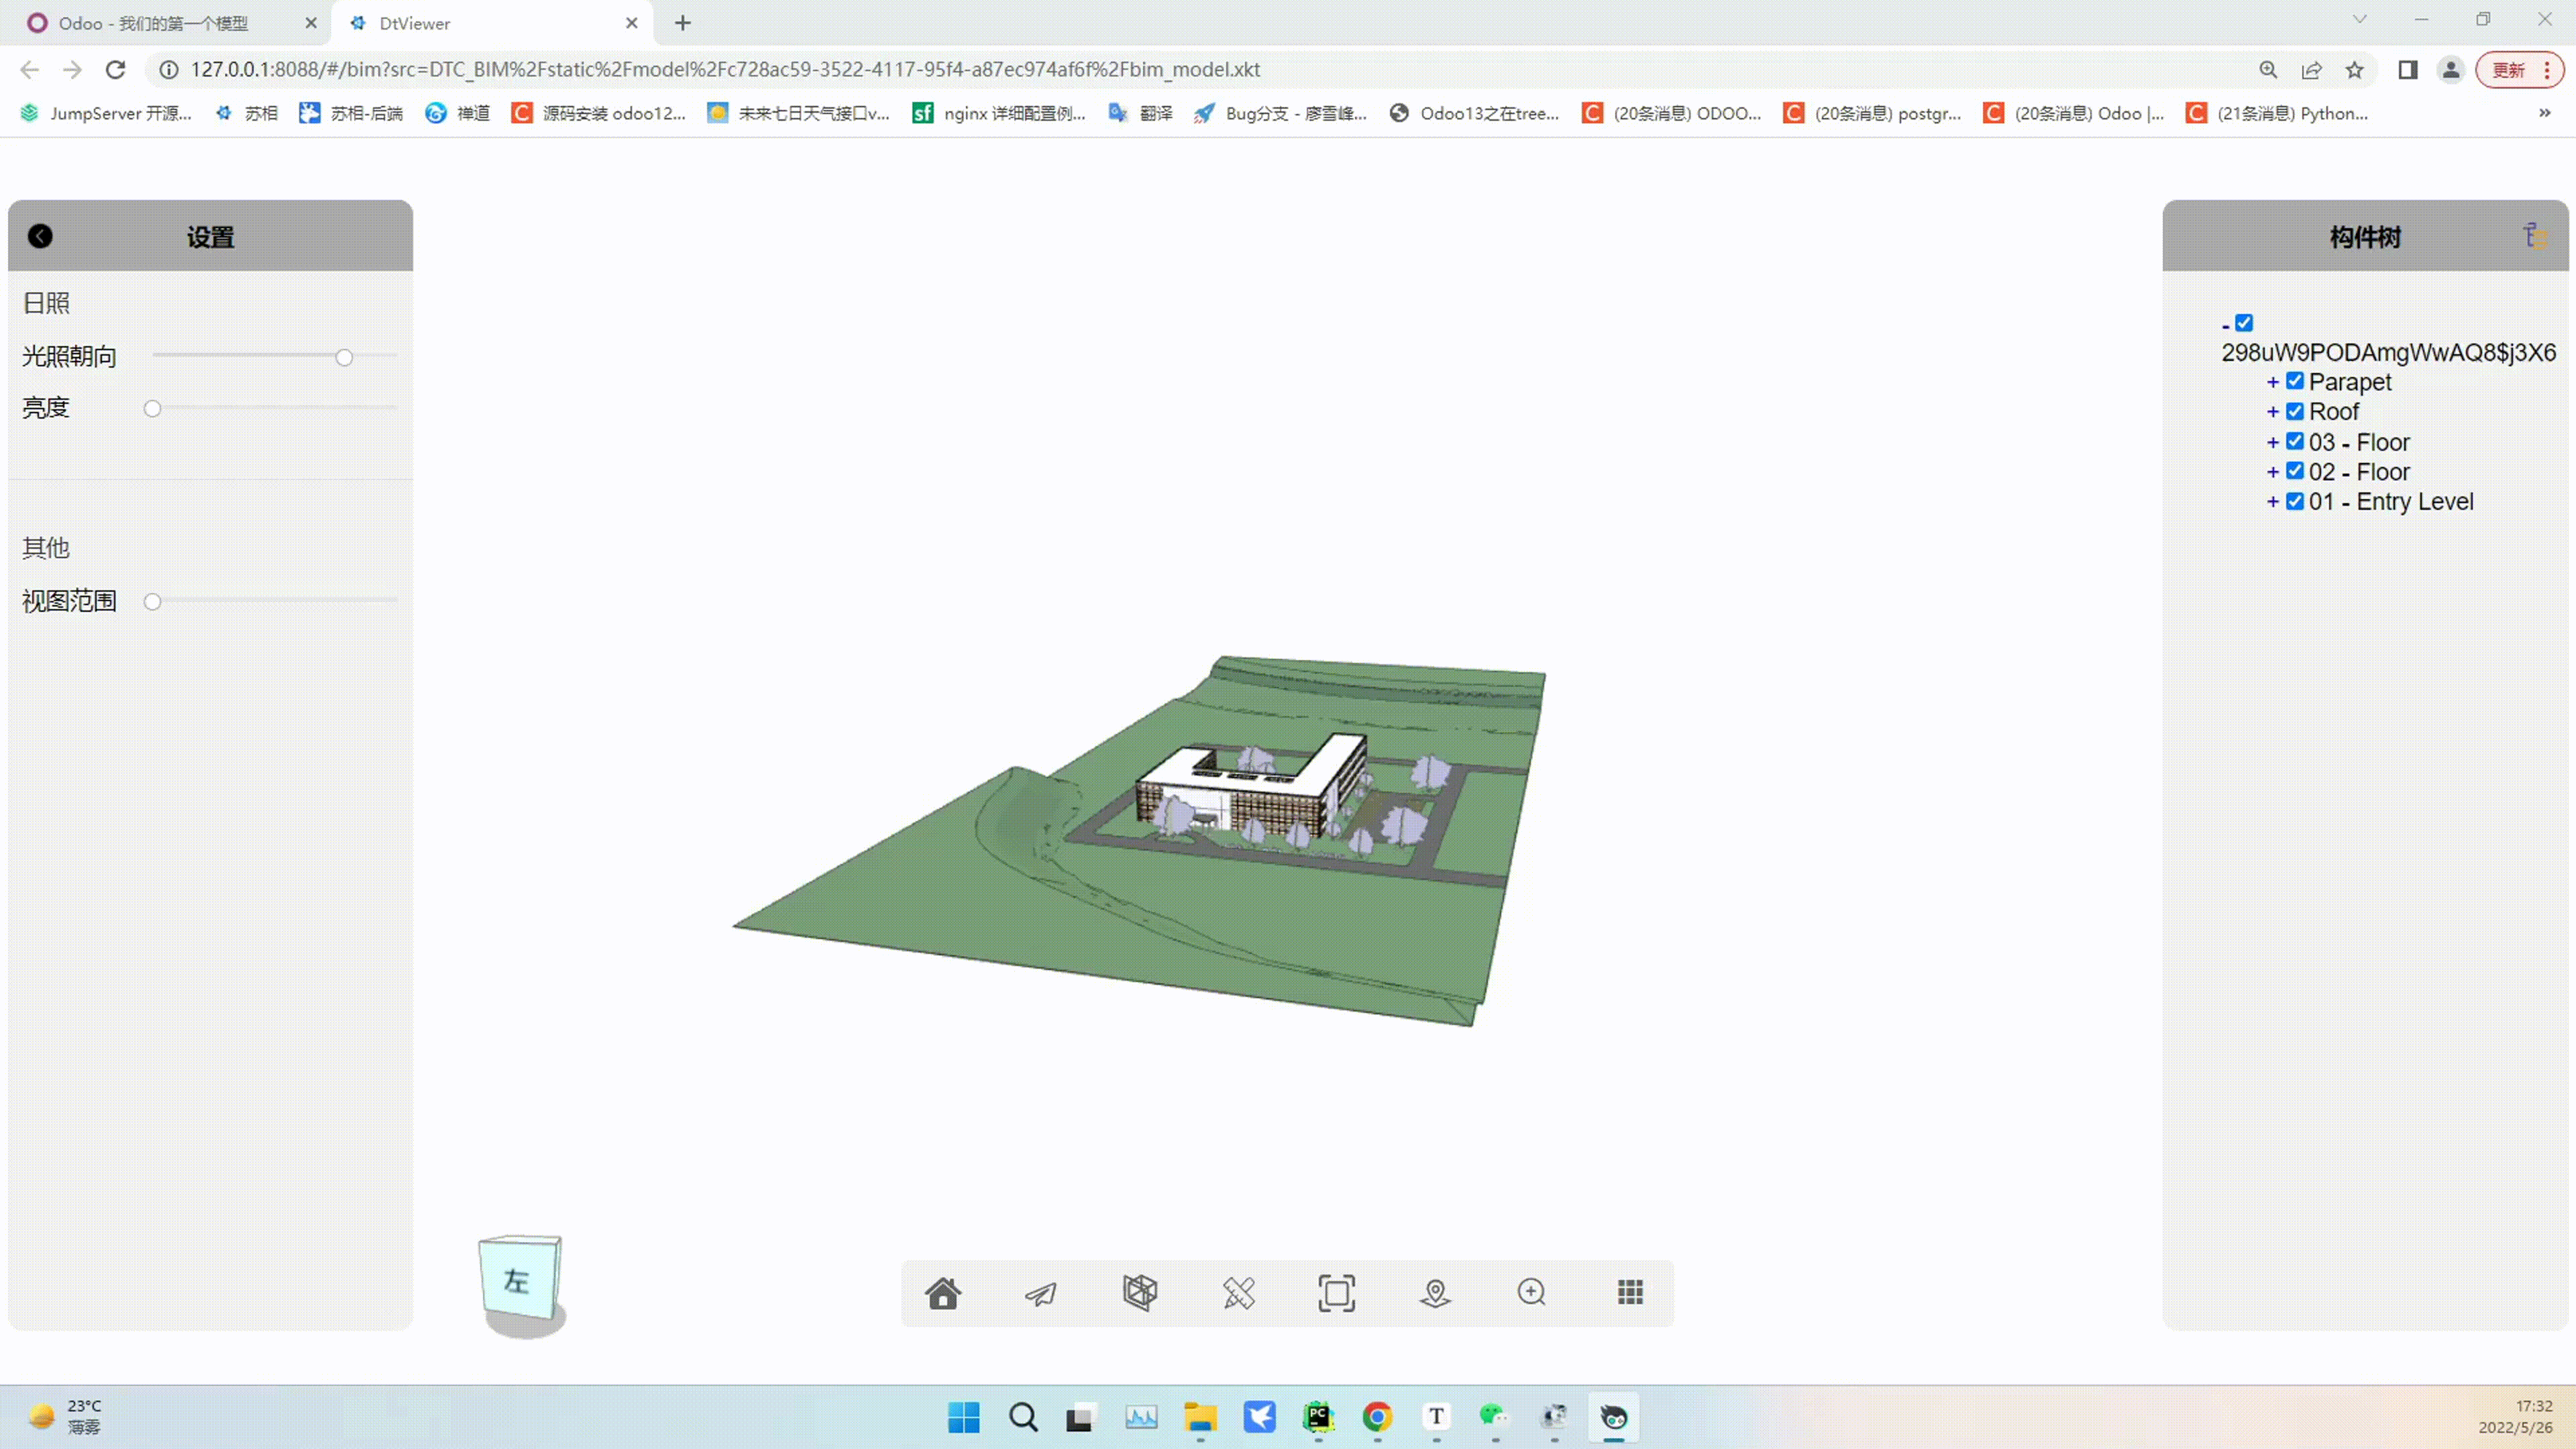Click the 光照朝向 slider handle
Screen dimensions: 2576x1449
click(x=344, y=357)
